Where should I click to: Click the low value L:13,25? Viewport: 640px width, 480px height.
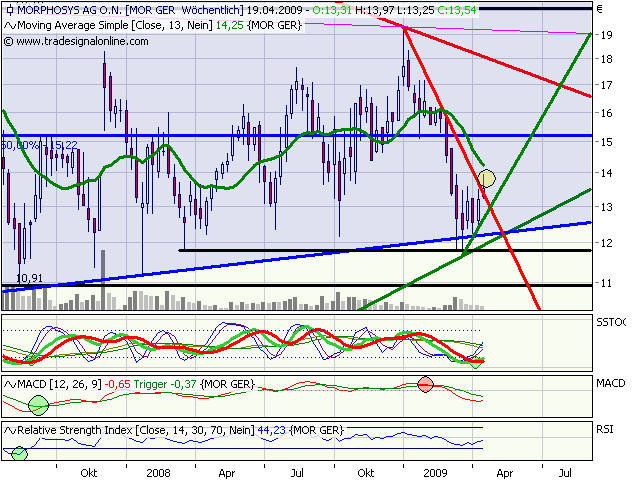tap(416, 10)
